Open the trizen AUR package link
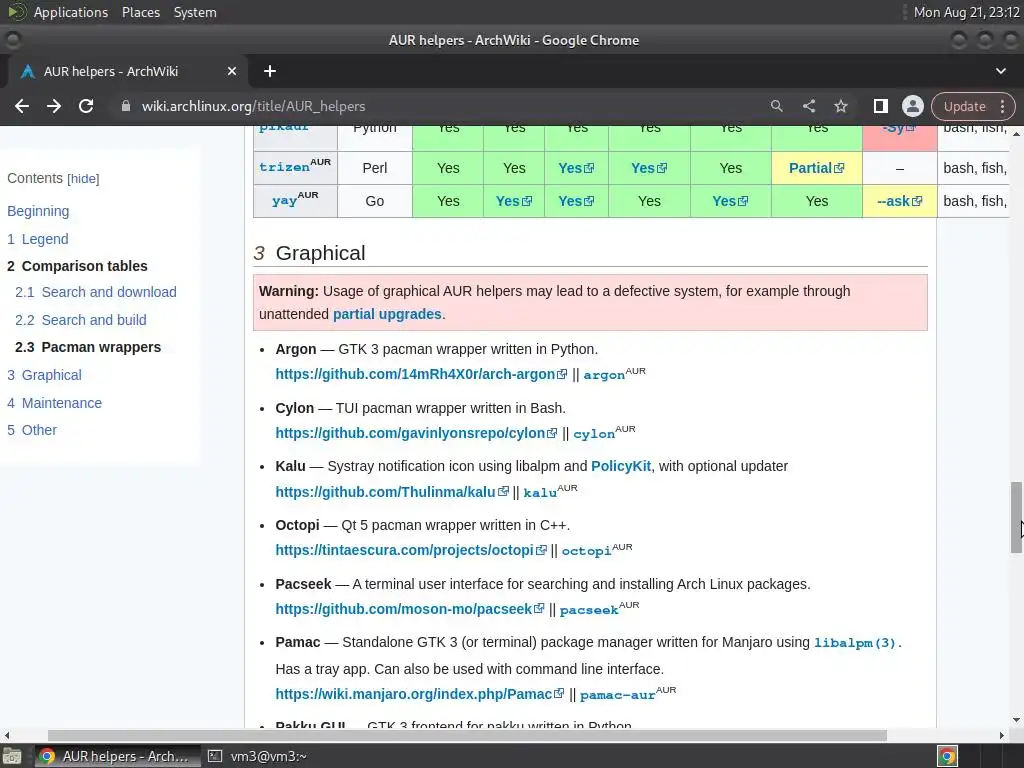This screenshot has width=1024, height=768. [x=284, y=167]
